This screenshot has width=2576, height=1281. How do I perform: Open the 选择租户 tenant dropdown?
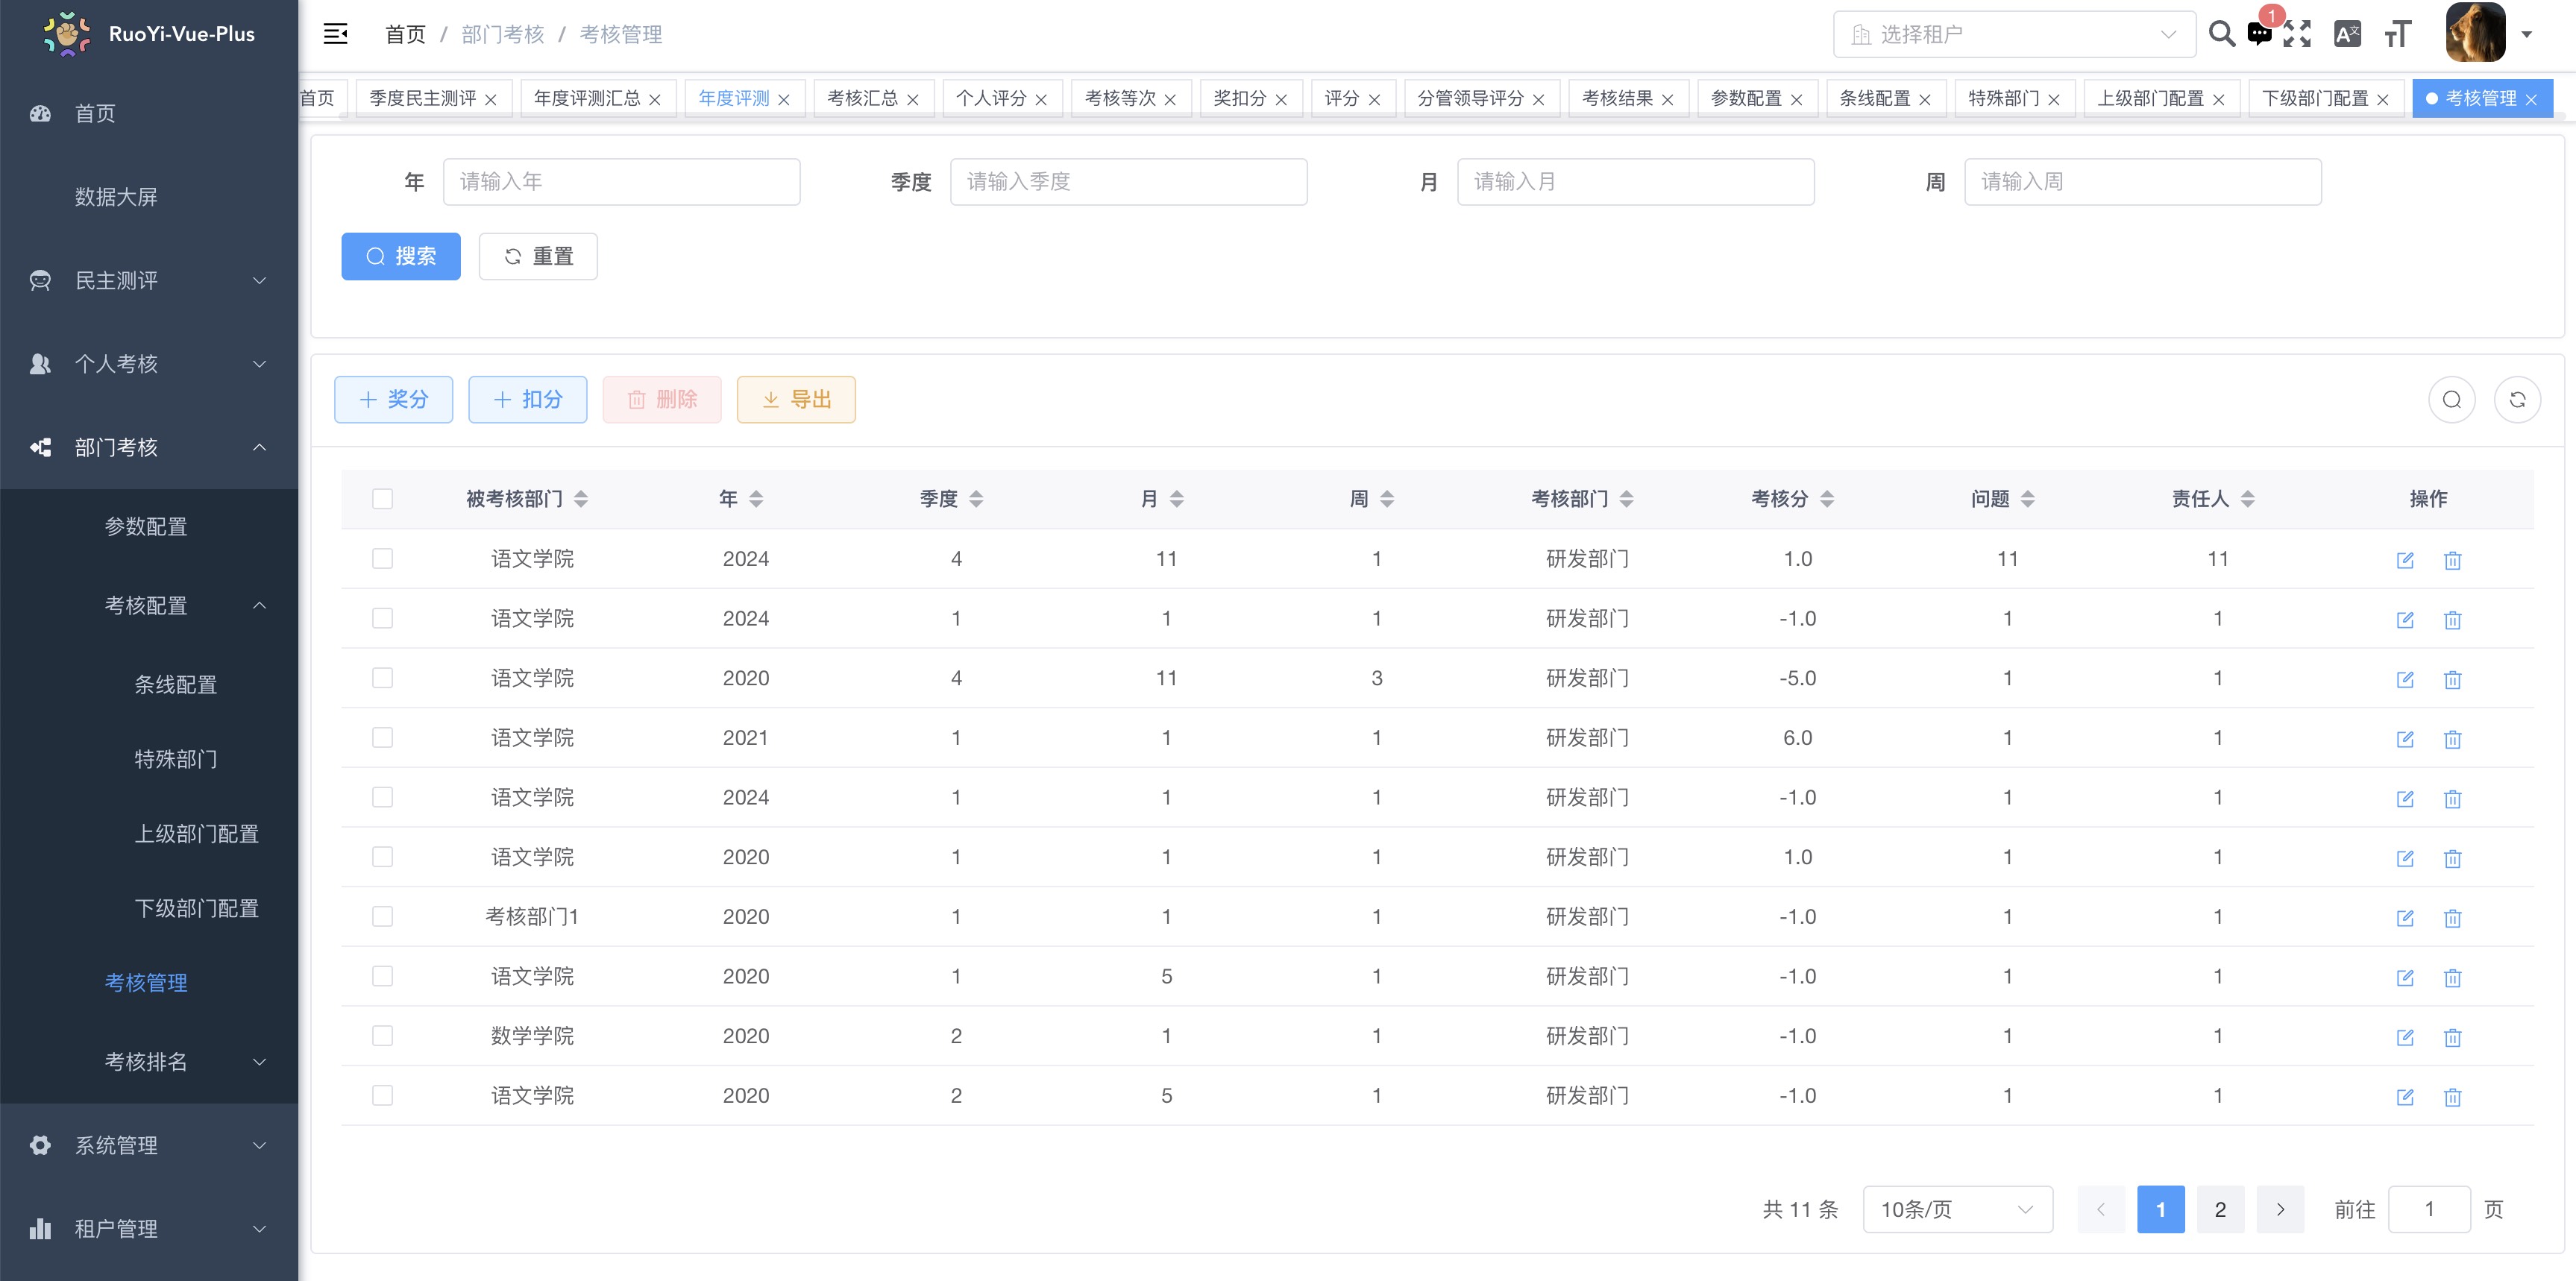tap(2014, 34)
